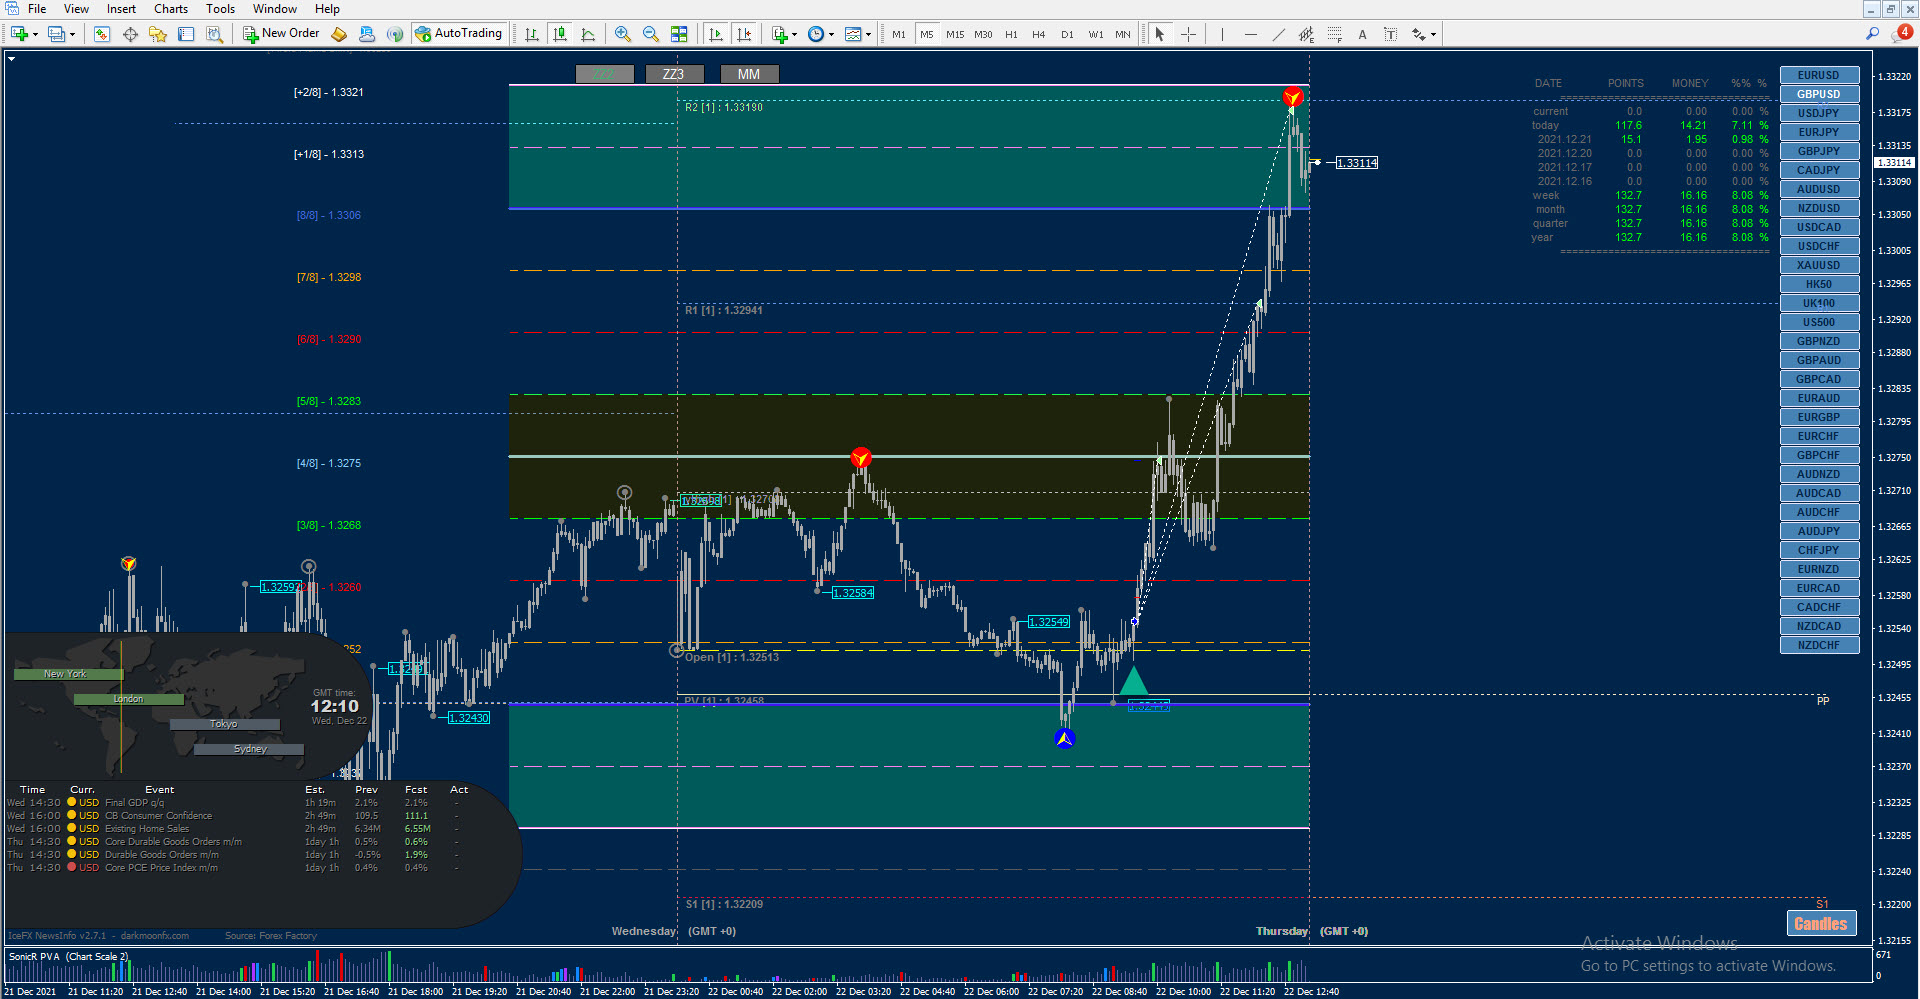1920x999 pixels.
Task: Switch symbol to GBPJPY
Action: [x=1819, y=151]
